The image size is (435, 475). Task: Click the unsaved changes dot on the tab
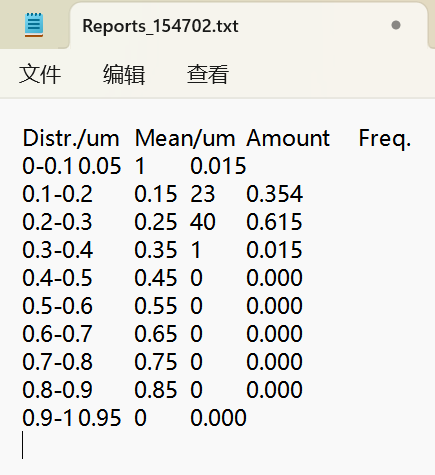click(396, 25)
